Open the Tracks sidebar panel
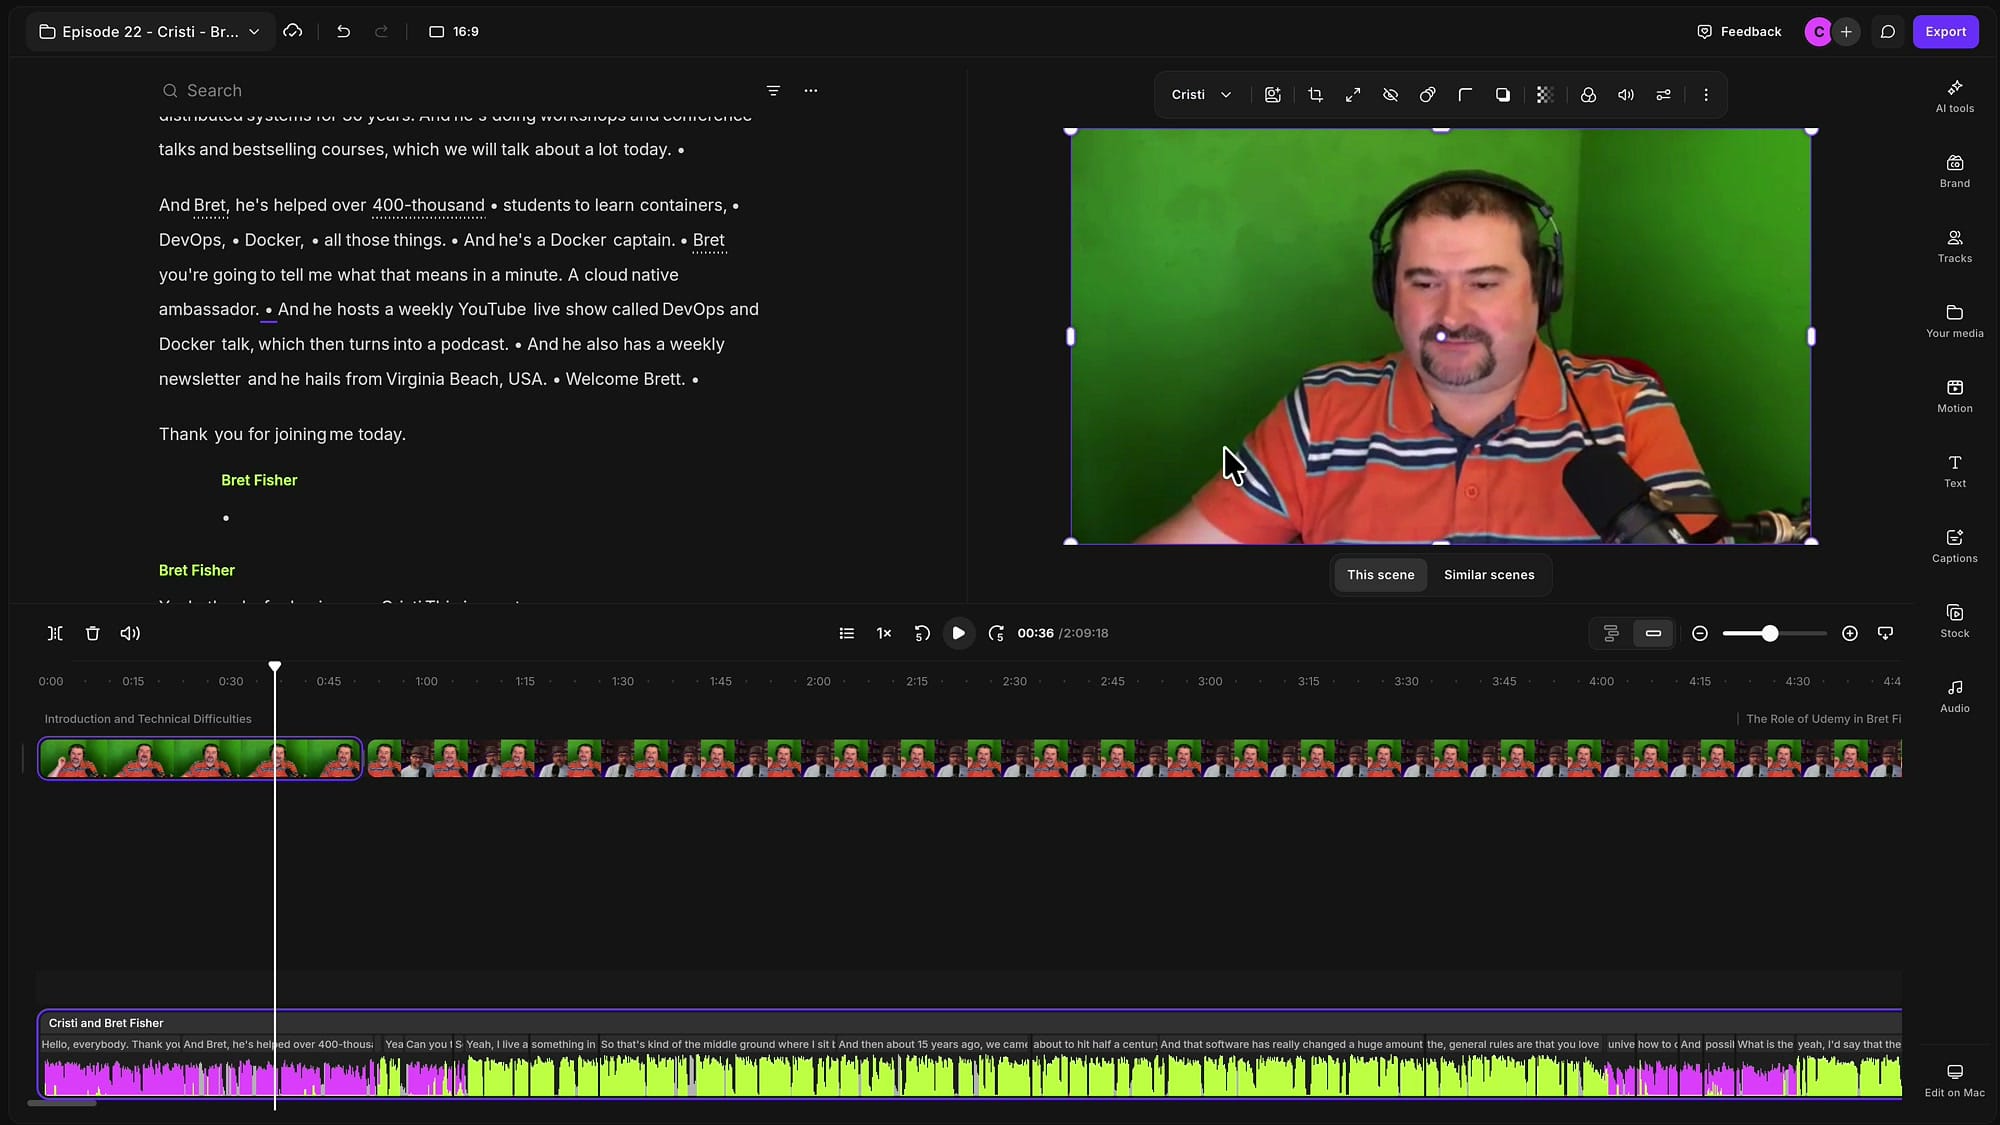 click(1954, 246)
